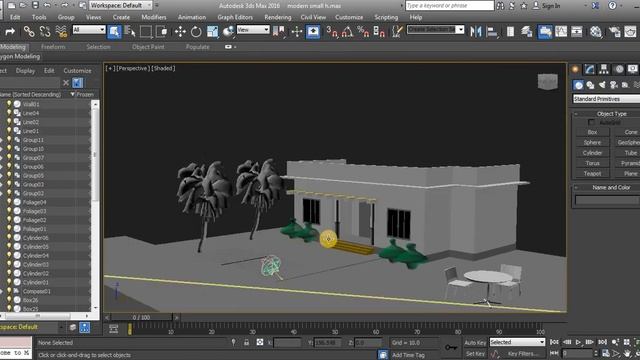Click the ViewCube in the viewport
Image resolution: width=640 pixels, height=360 pixels.
(x=547, y=82)
